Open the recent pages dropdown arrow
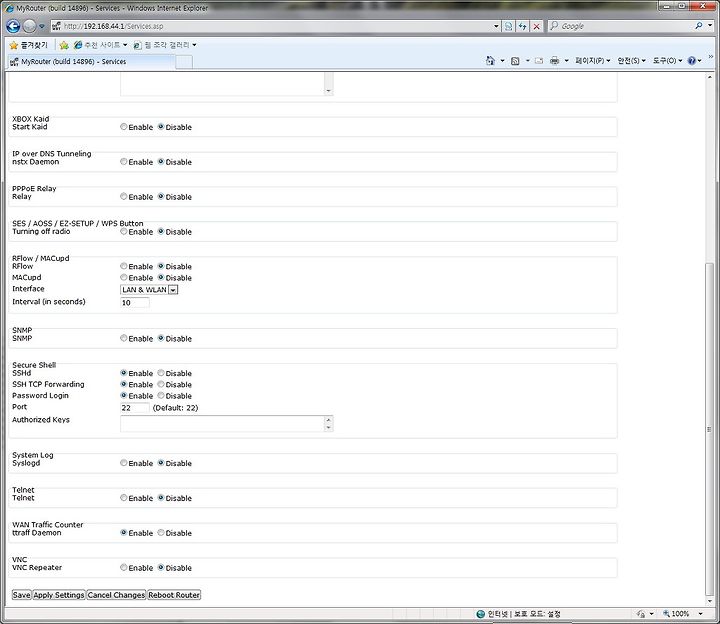 coord(42,26)
